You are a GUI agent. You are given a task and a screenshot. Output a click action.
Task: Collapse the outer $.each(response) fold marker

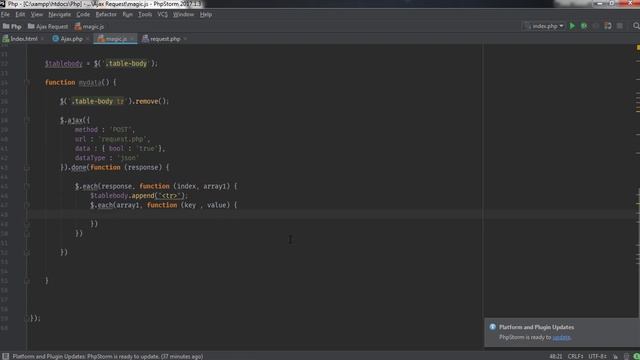[27, 186]
